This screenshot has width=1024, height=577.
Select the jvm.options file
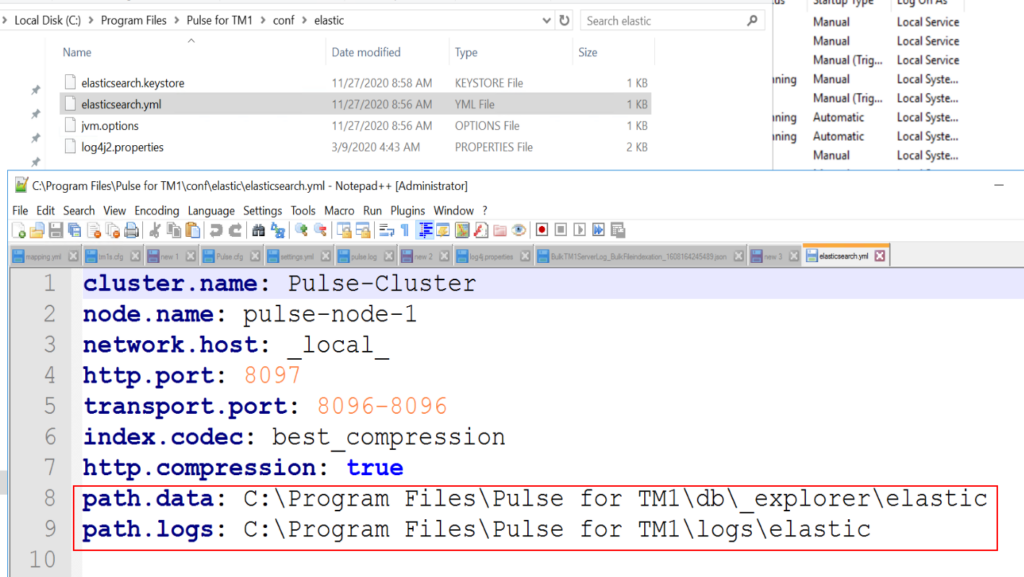coord(110,126)
